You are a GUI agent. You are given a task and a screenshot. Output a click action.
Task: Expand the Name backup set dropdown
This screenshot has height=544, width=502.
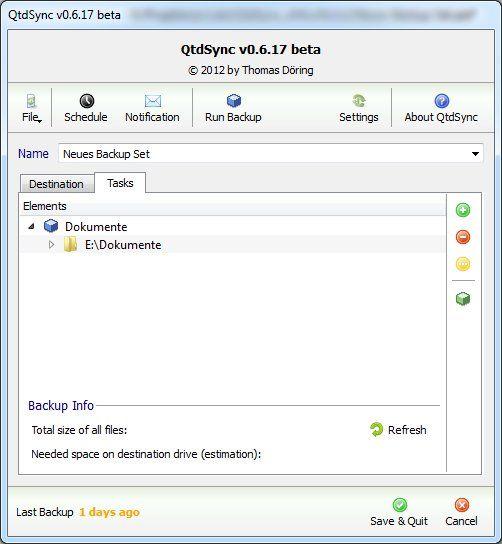pyautogui.click(x=475, y=154)
